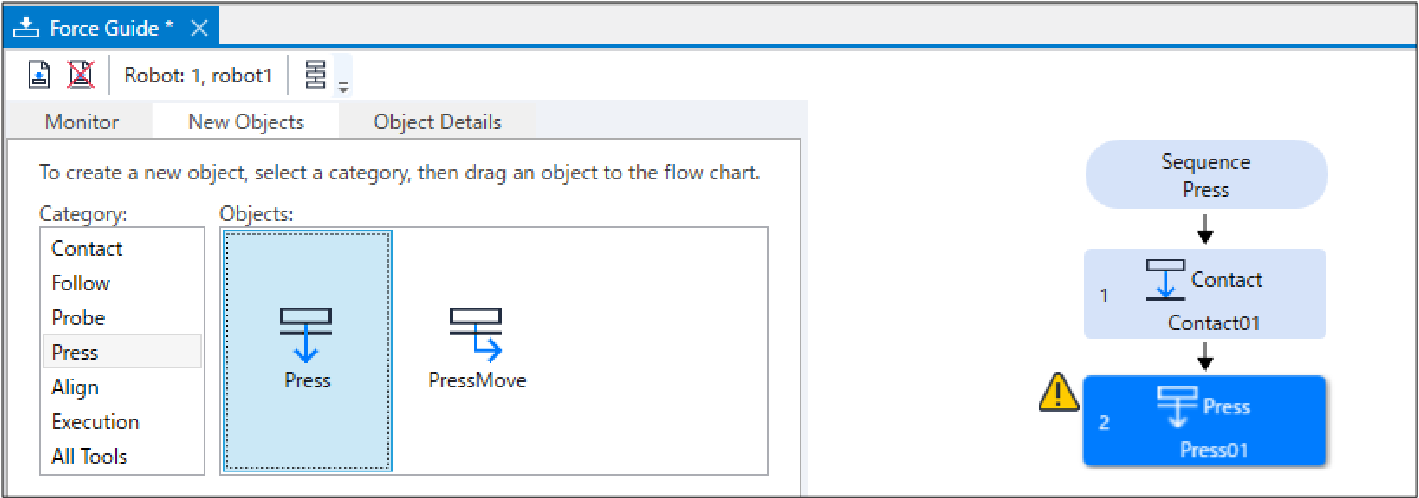Choose the Contact category
Screen dimensions: 1419x498
87,249
